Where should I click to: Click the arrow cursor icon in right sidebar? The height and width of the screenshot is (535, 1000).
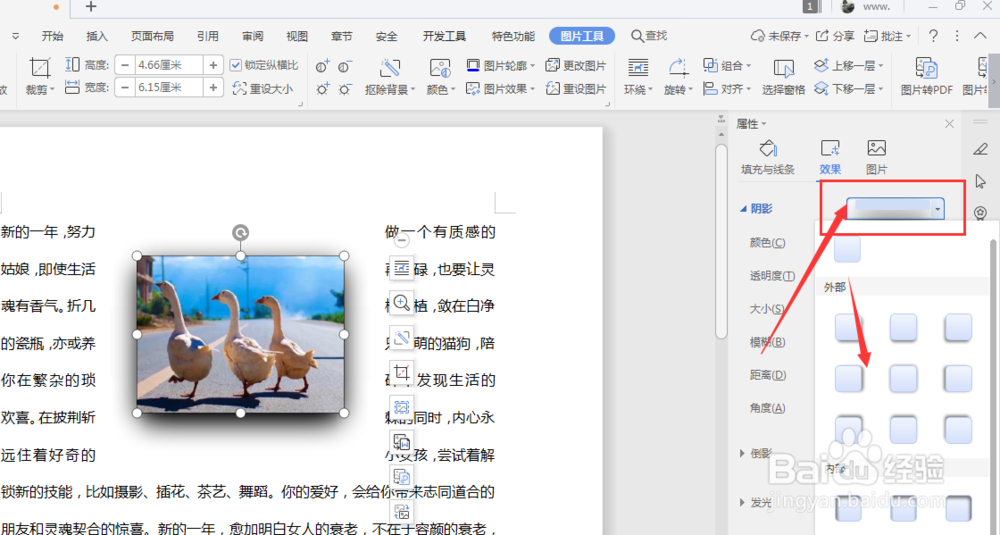[980, 182]
